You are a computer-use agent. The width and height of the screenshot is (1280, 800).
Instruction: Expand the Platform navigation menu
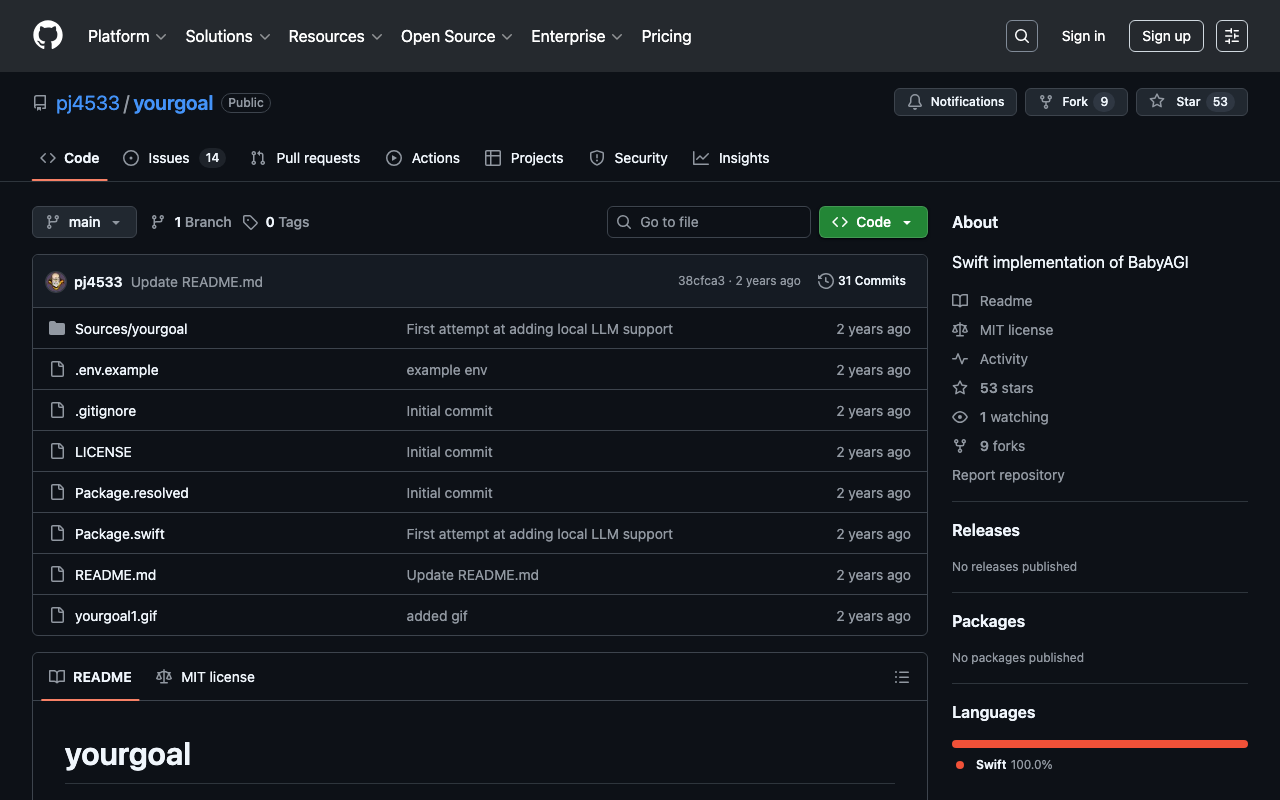(x=127, y=36)
